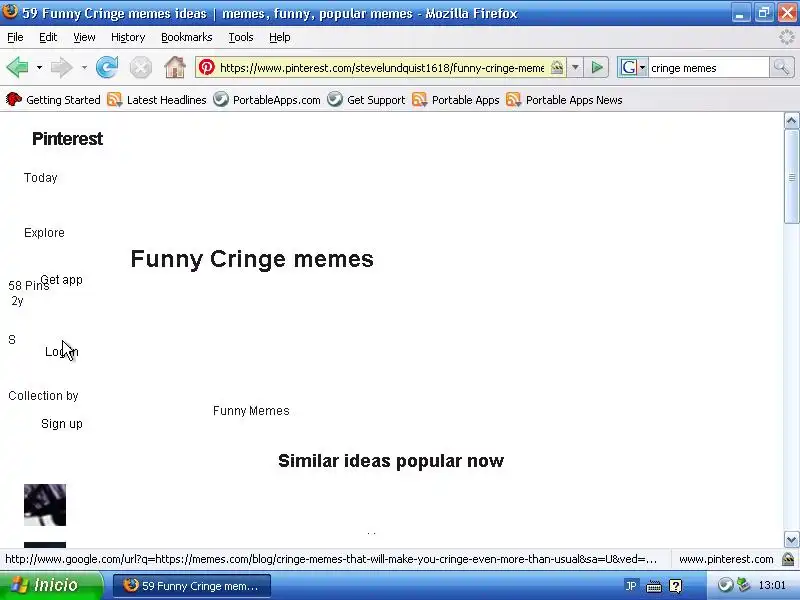This screenshot has width=800, height=600.
Task: Click the keyboard icon in the language bar
Action: click(x=654, y=586)
